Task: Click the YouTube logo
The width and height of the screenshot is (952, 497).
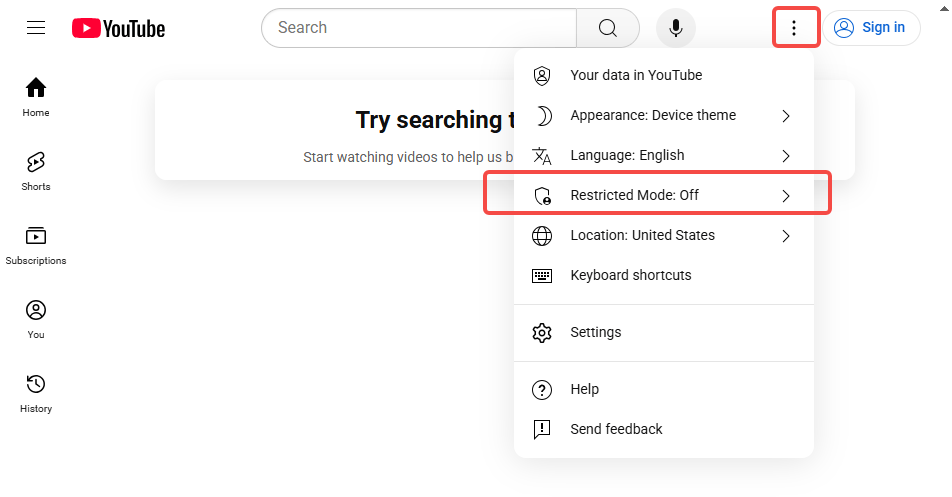Action: 118,29
